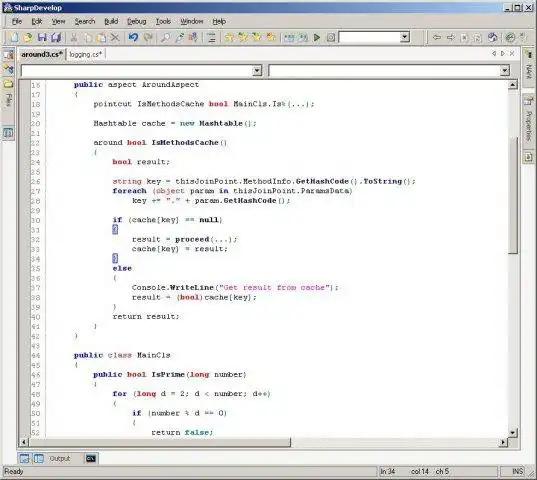The image size is (537, 480).
Task: Click the toggle-comment lines icon
Action: coord(211,37)
